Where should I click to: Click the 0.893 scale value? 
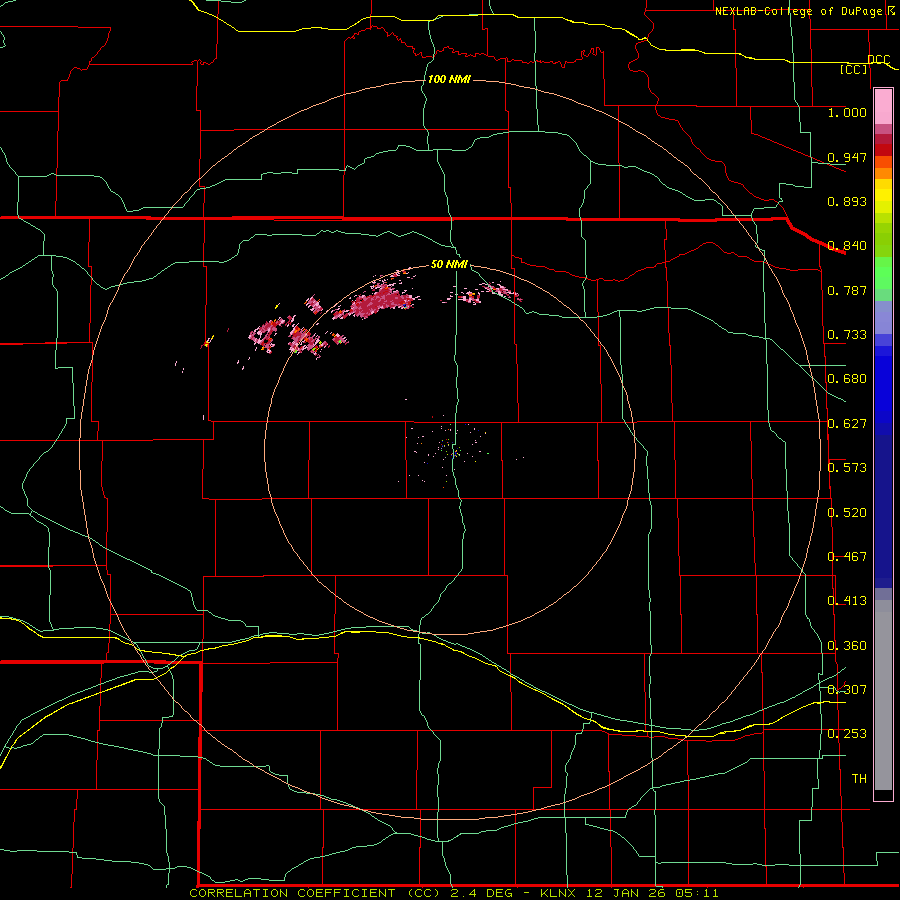tap(847, 201)
